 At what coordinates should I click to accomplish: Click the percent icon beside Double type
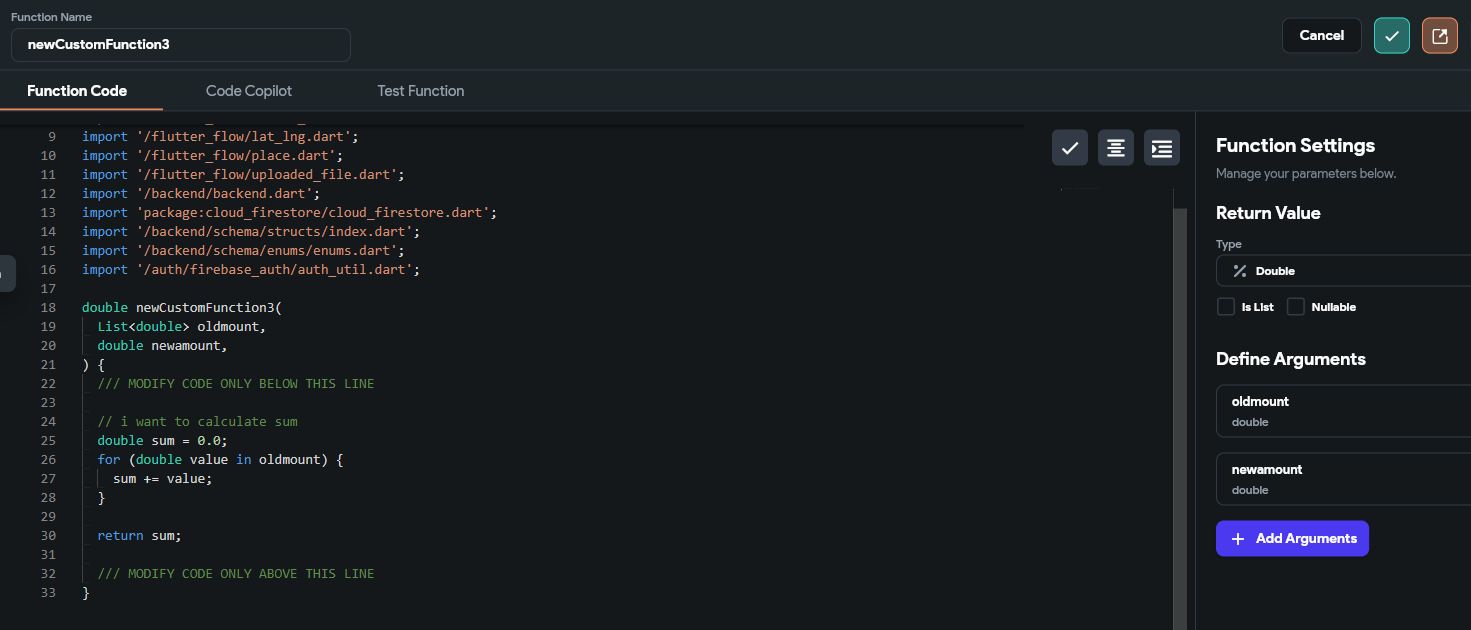1240,271
